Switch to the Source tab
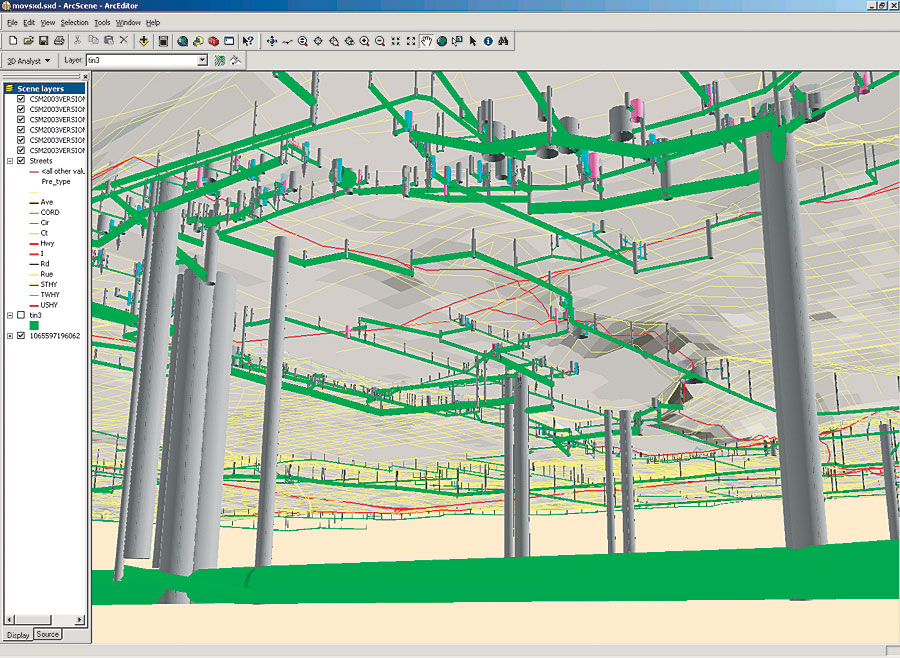Screen dimensions: 900x658 click(48, 634)
